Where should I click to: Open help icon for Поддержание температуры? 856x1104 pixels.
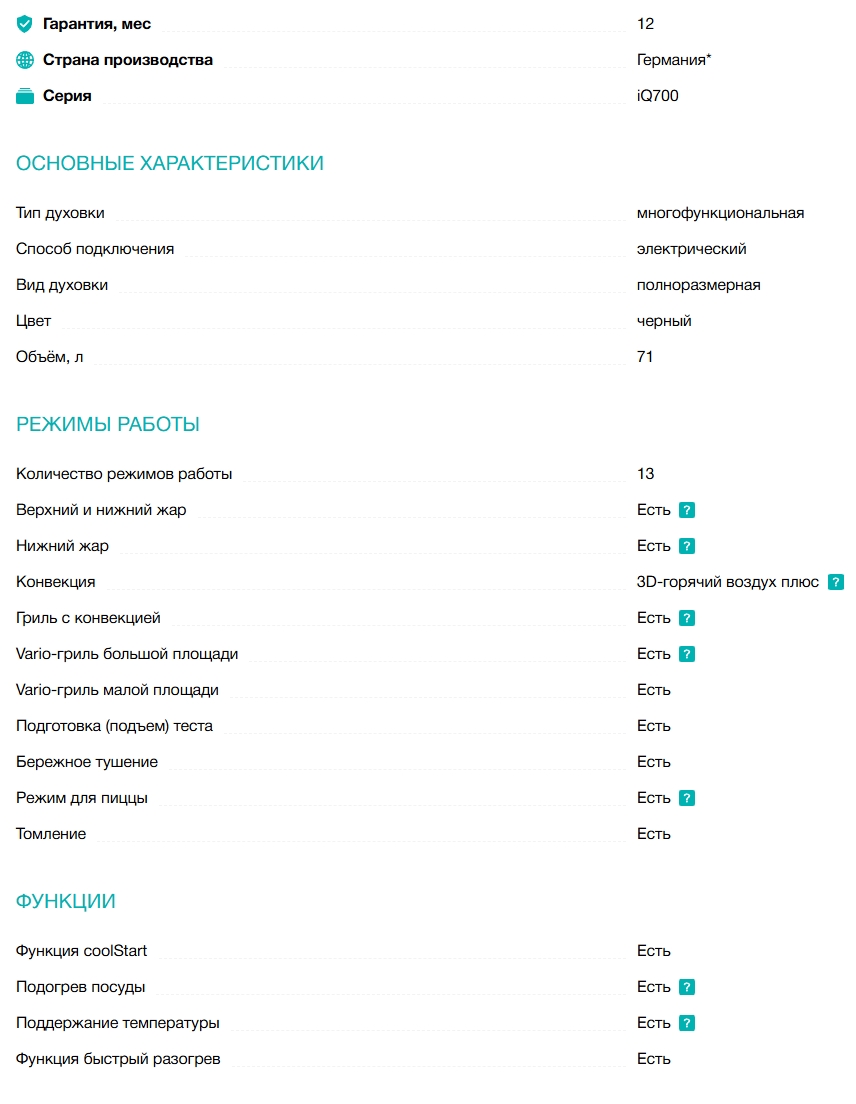coord(687,1023)
